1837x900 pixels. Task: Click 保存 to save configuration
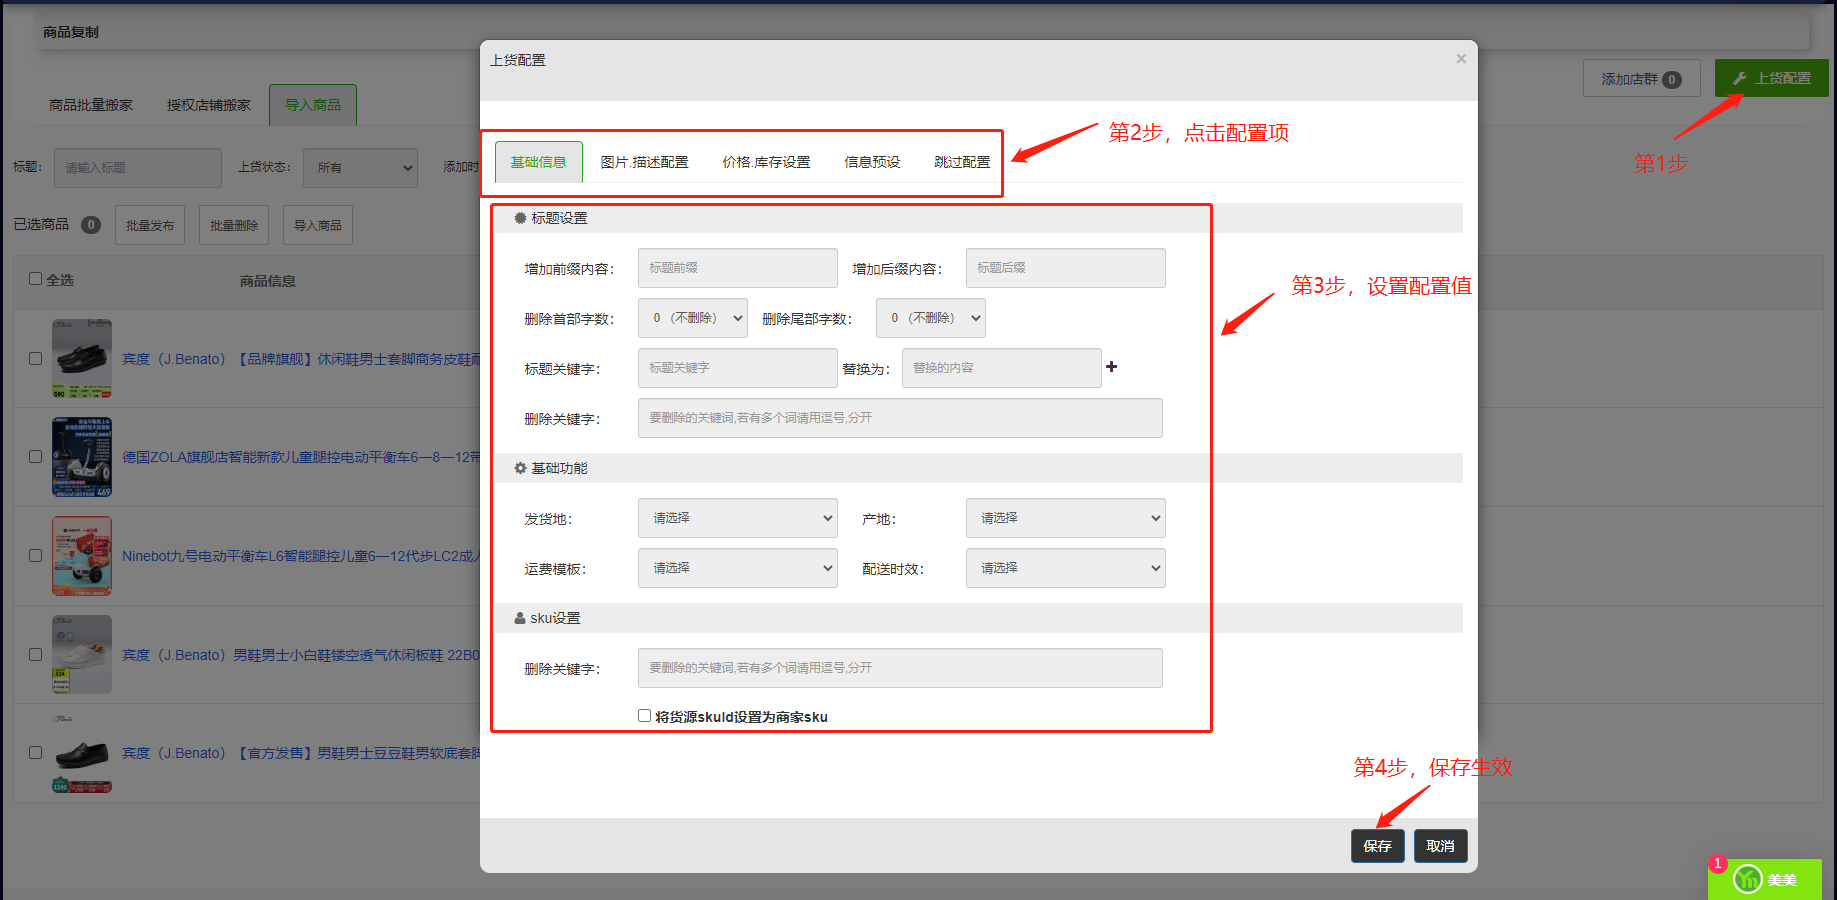pos(1377,846)
